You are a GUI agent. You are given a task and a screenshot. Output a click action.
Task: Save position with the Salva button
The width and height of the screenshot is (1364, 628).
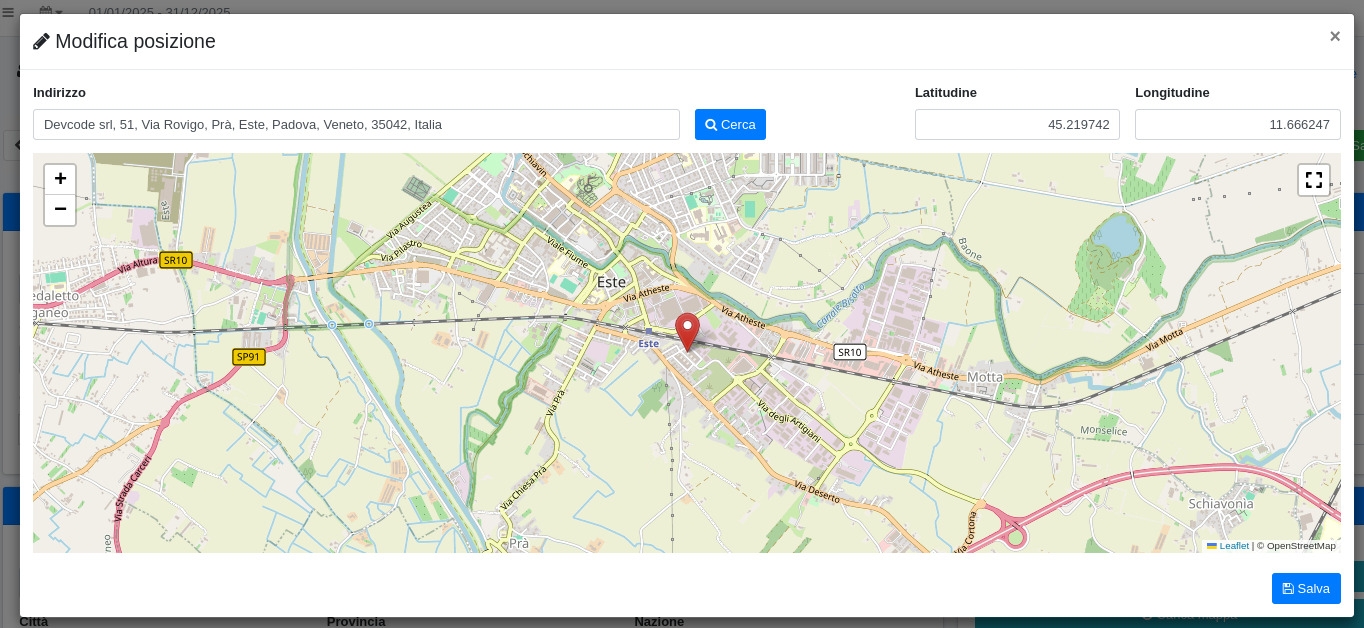point(1305,588)
